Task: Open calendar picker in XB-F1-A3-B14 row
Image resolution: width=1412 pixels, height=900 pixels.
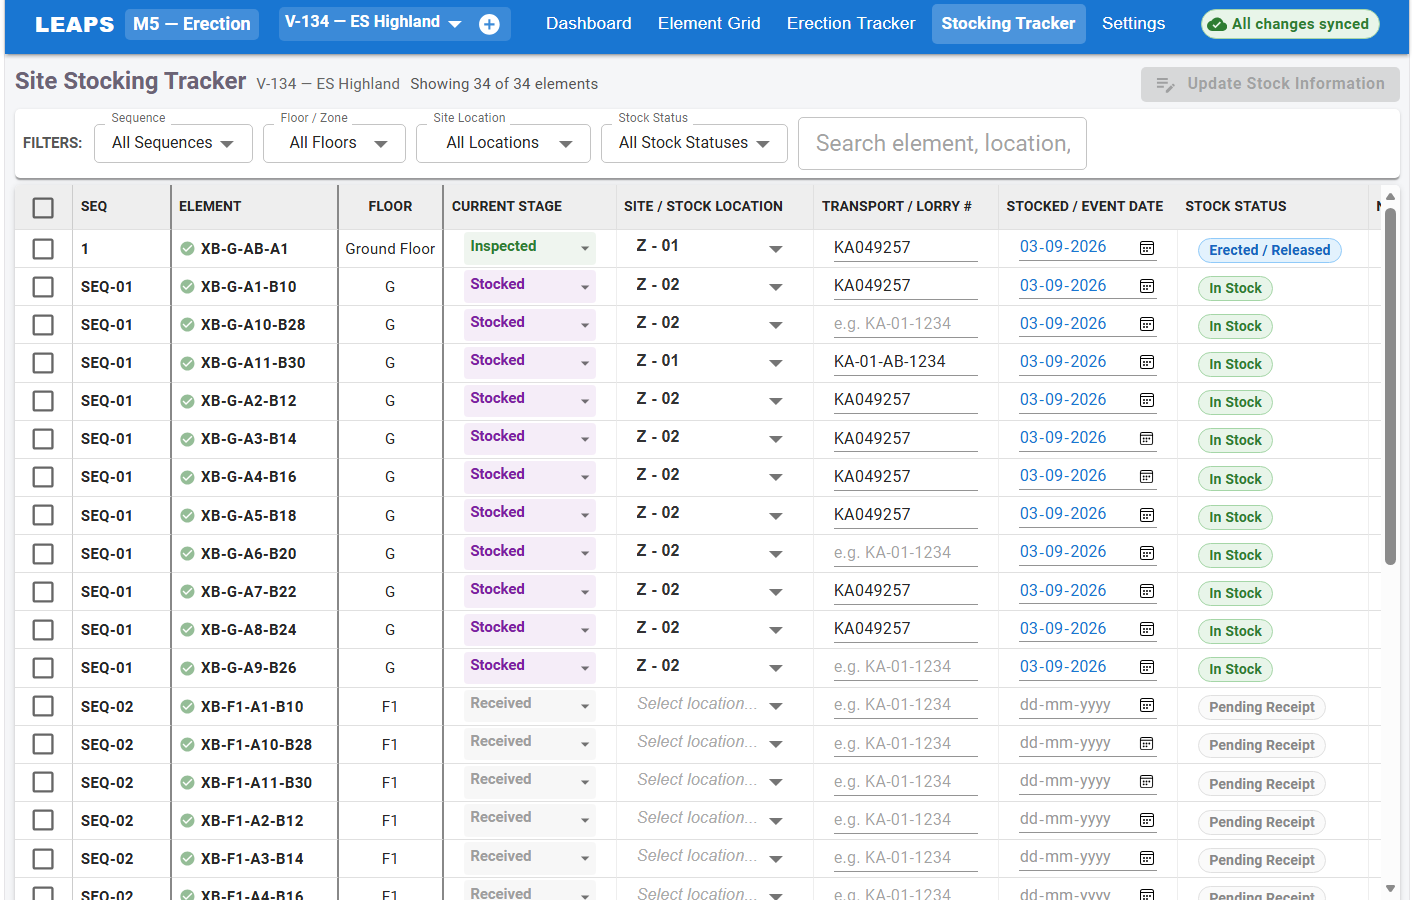Action: click(x=1147, y=858)
